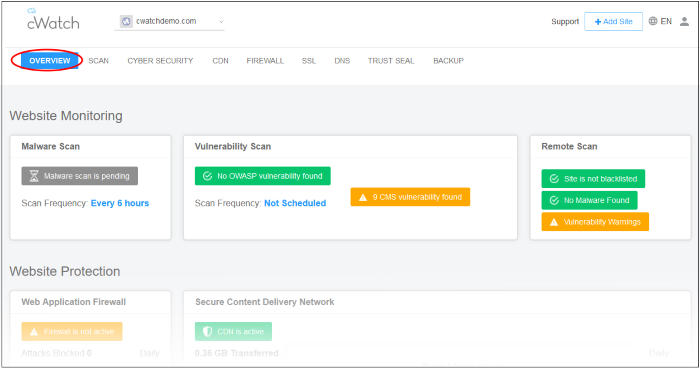Click the Add Site button

(613, 21)
